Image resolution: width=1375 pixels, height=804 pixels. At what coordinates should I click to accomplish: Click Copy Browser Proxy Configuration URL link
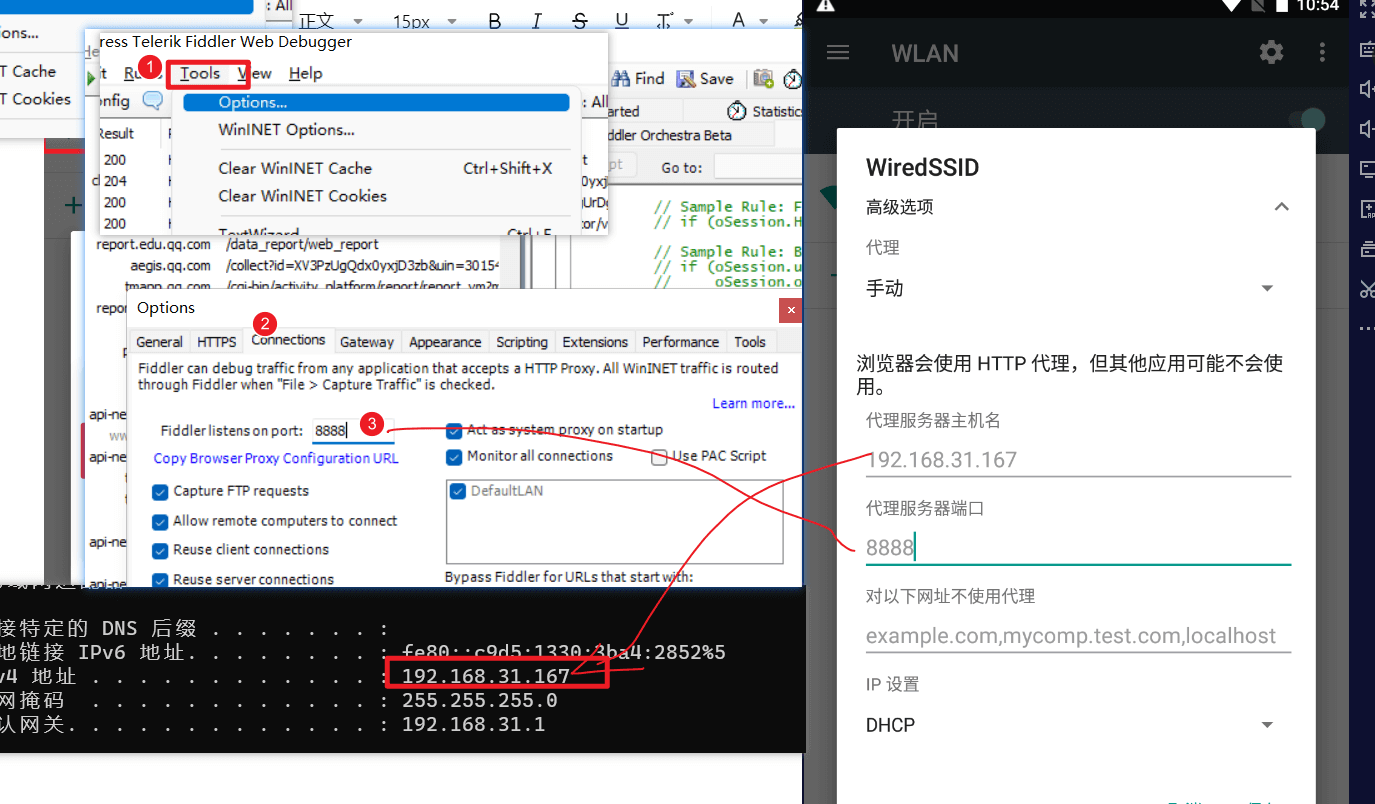pos(276,458)
